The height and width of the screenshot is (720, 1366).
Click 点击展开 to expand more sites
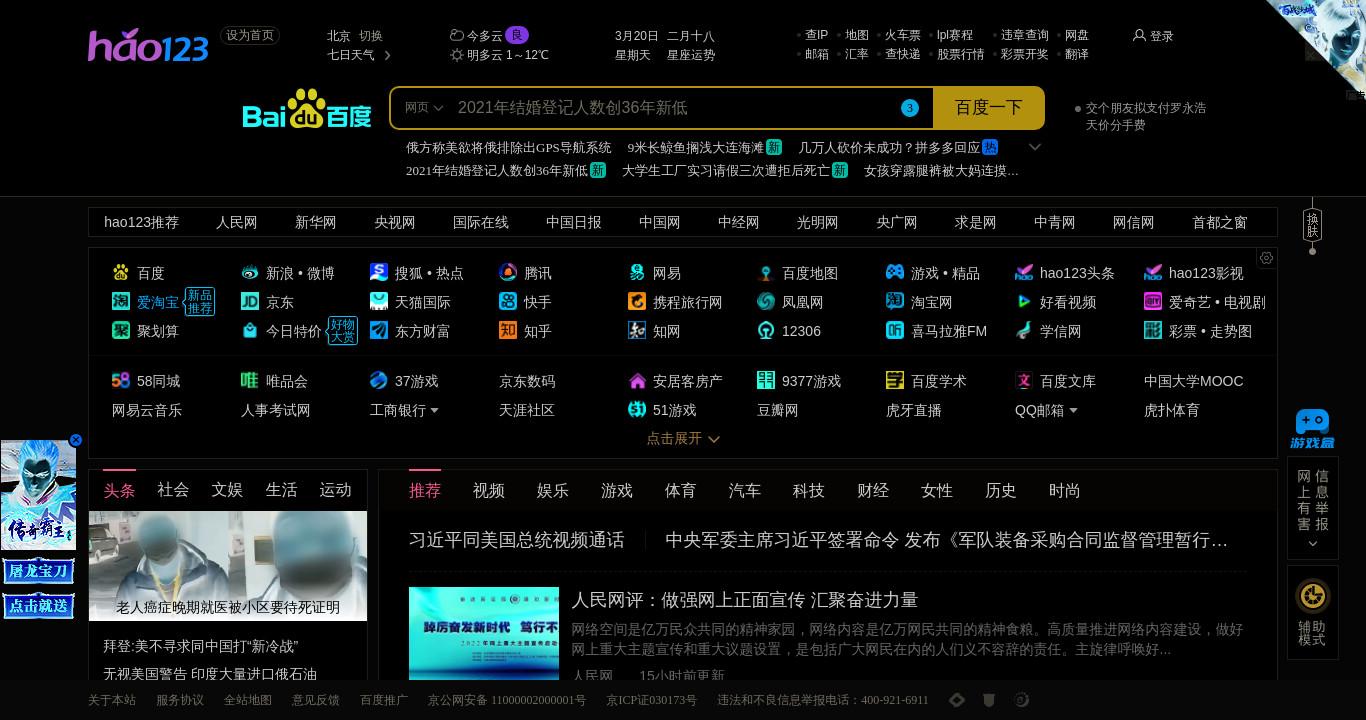click(683, 438)
